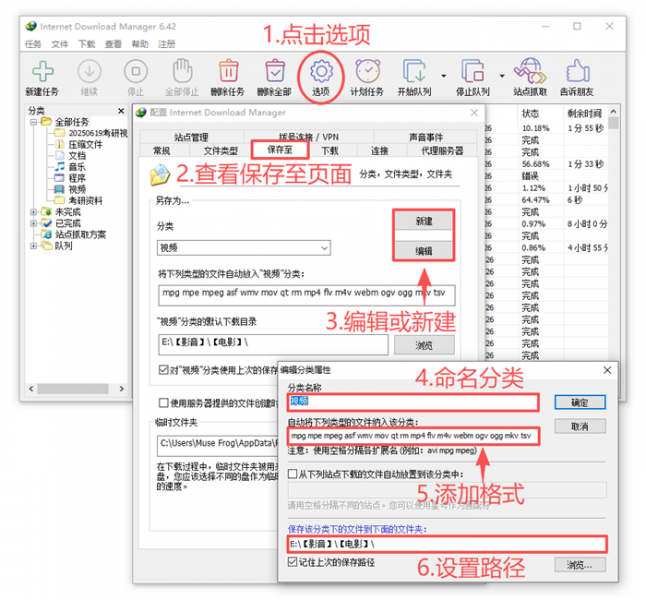Click the 分类名称 input field

pos(413,402)
